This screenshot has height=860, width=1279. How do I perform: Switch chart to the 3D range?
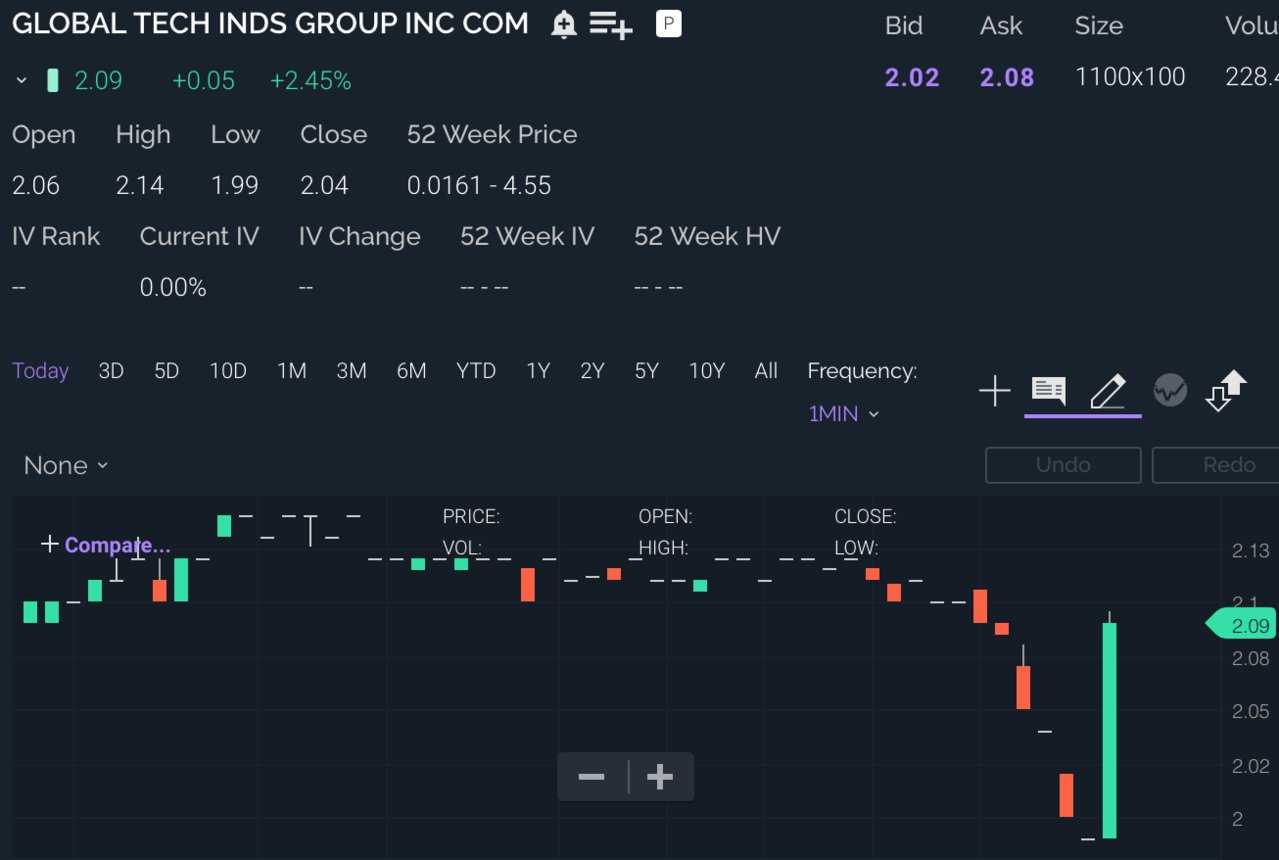[x=111, y=371]
